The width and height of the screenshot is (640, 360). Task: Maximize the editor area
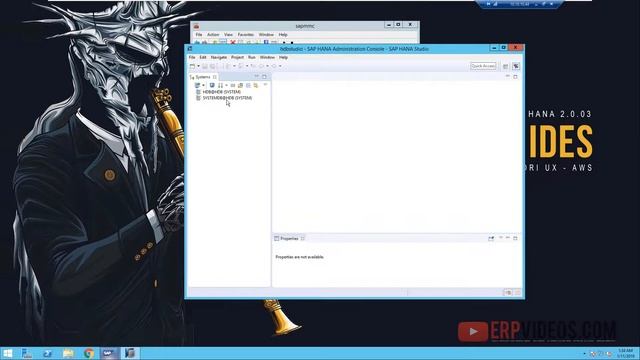pos(516,76)
